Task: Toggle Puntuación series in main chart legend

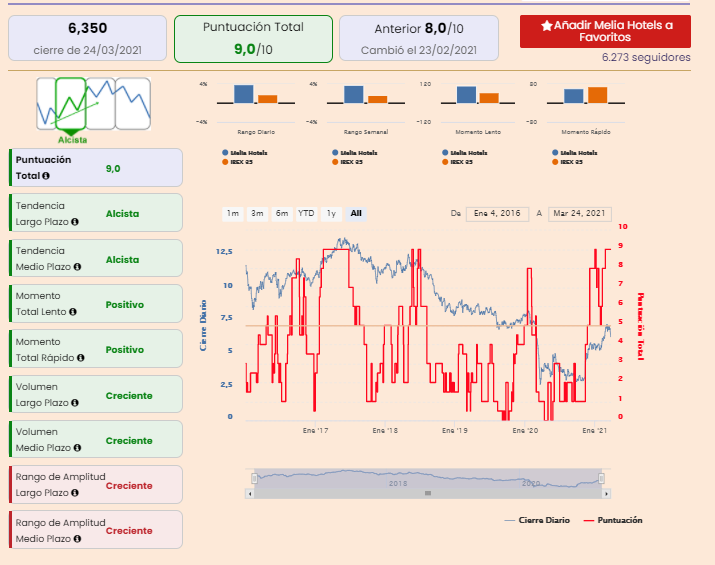Action: [x=613, y=520]
